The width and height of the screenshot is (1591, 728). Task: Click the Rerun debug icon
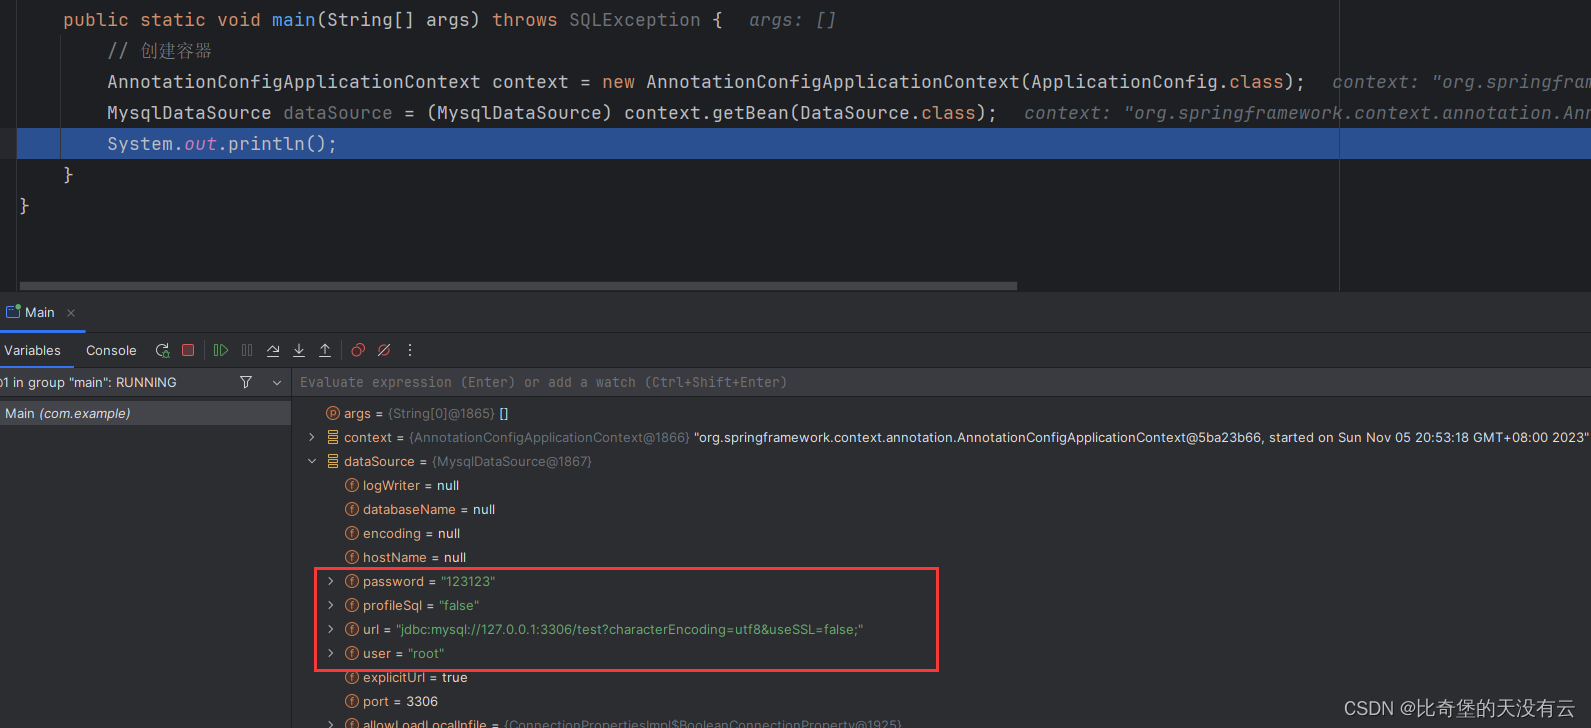coord(162,351)
